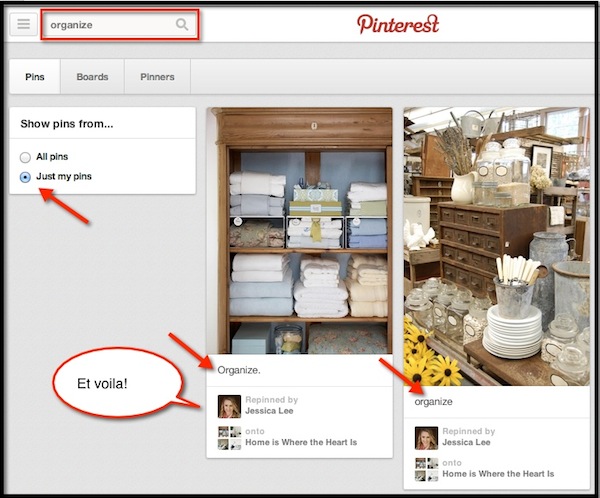Select the All pins radio button
Screen dimensions: 600x498
point(25,157)
